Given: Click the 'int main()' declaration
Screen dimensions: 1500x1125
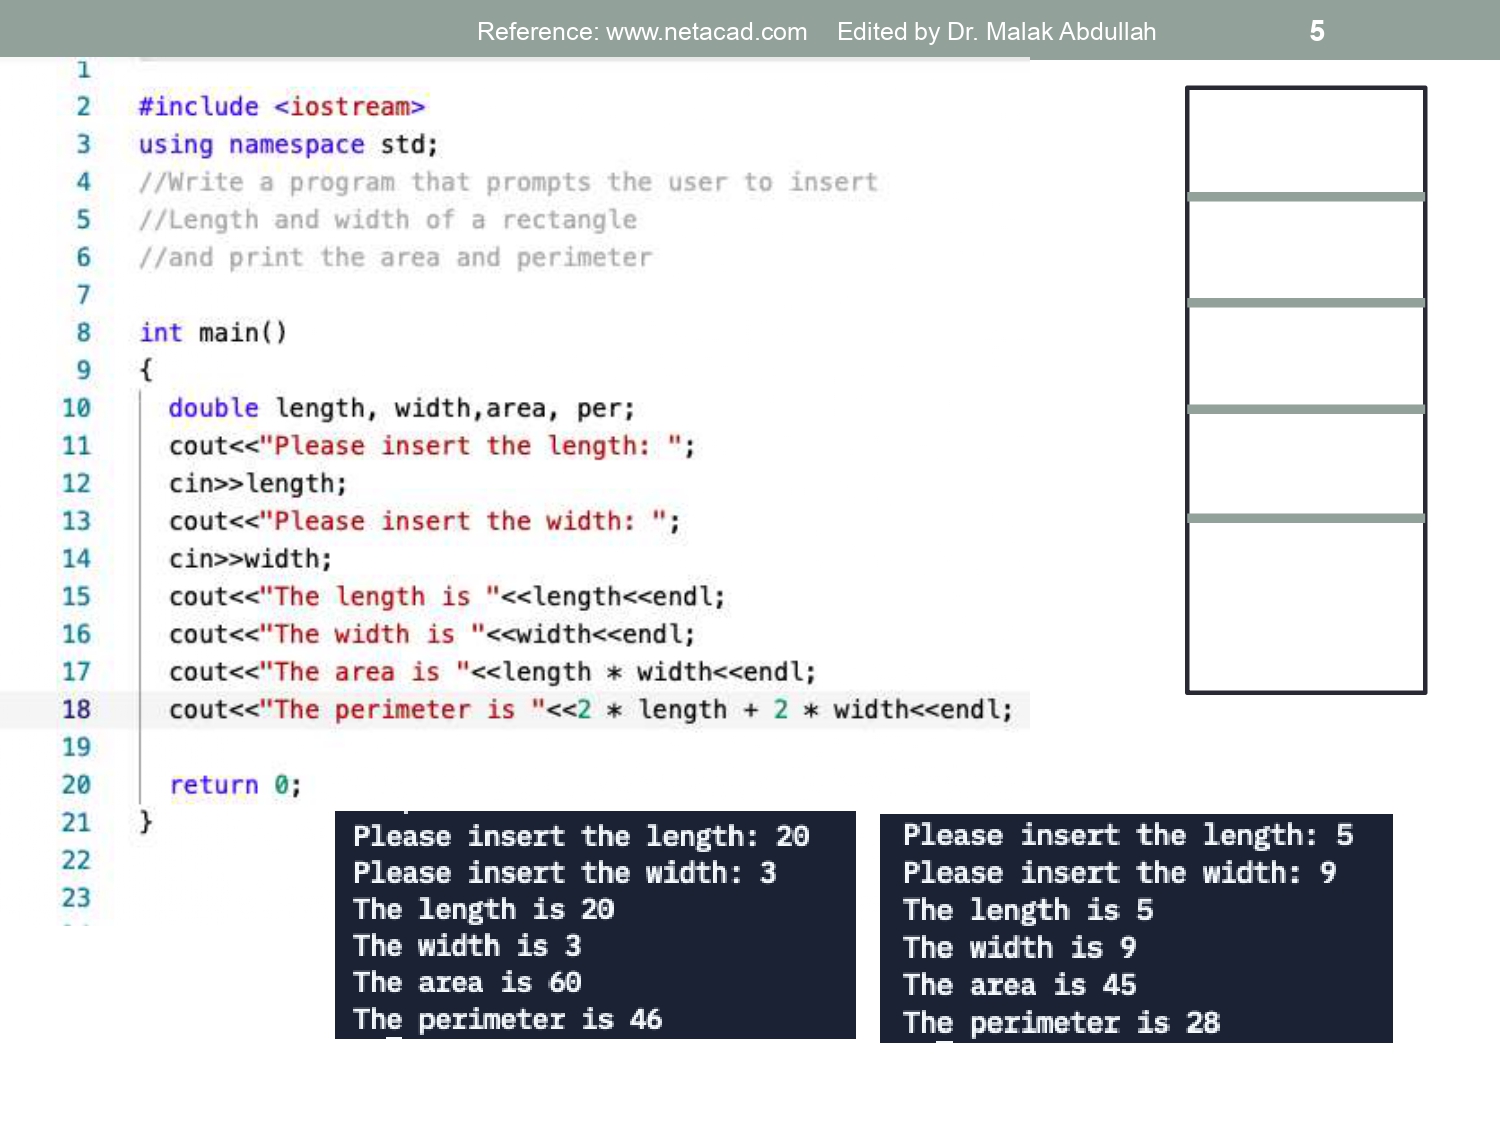Looking at the screenshot, I should (x=213, y=333).
